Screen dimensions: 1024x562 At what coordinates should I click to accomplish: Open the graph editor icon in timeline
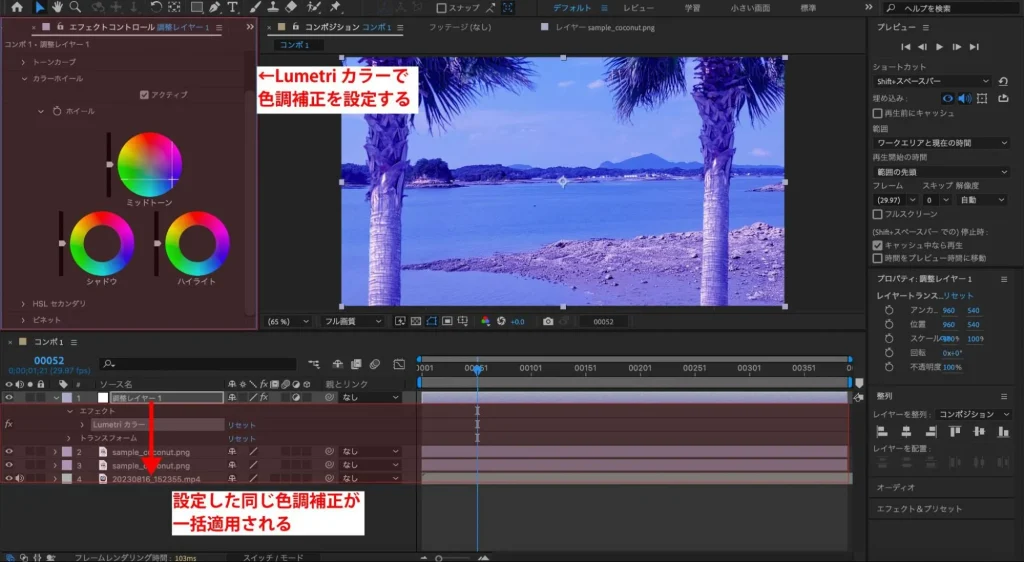pyautogui.click(x=399, y=364)
